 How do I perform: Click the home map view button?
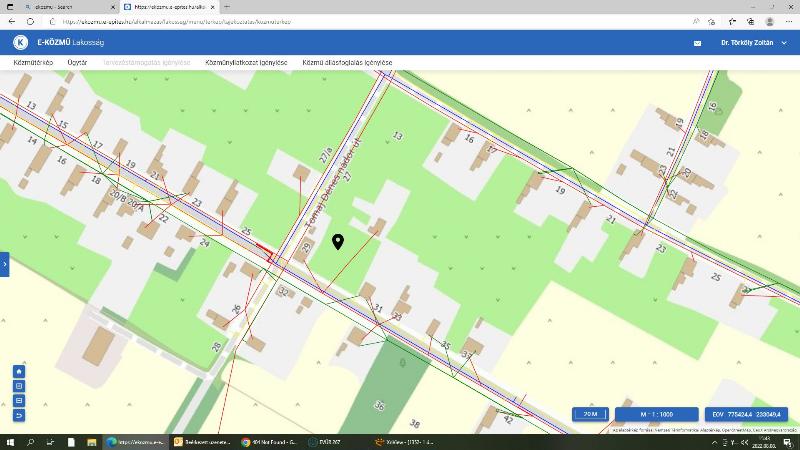pos(19,371)
